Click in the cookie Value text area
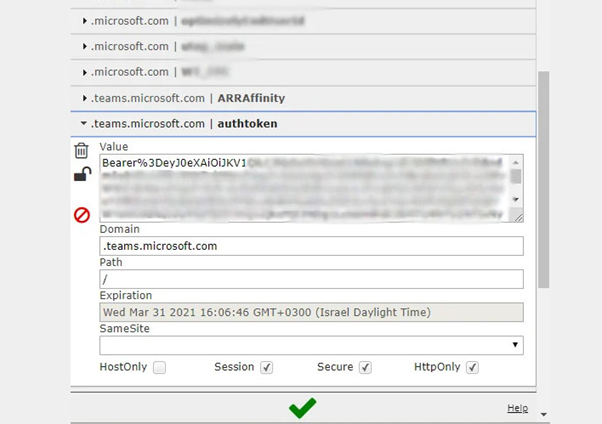This screenshot has height=424, width=602. click(x=300, y=188)
